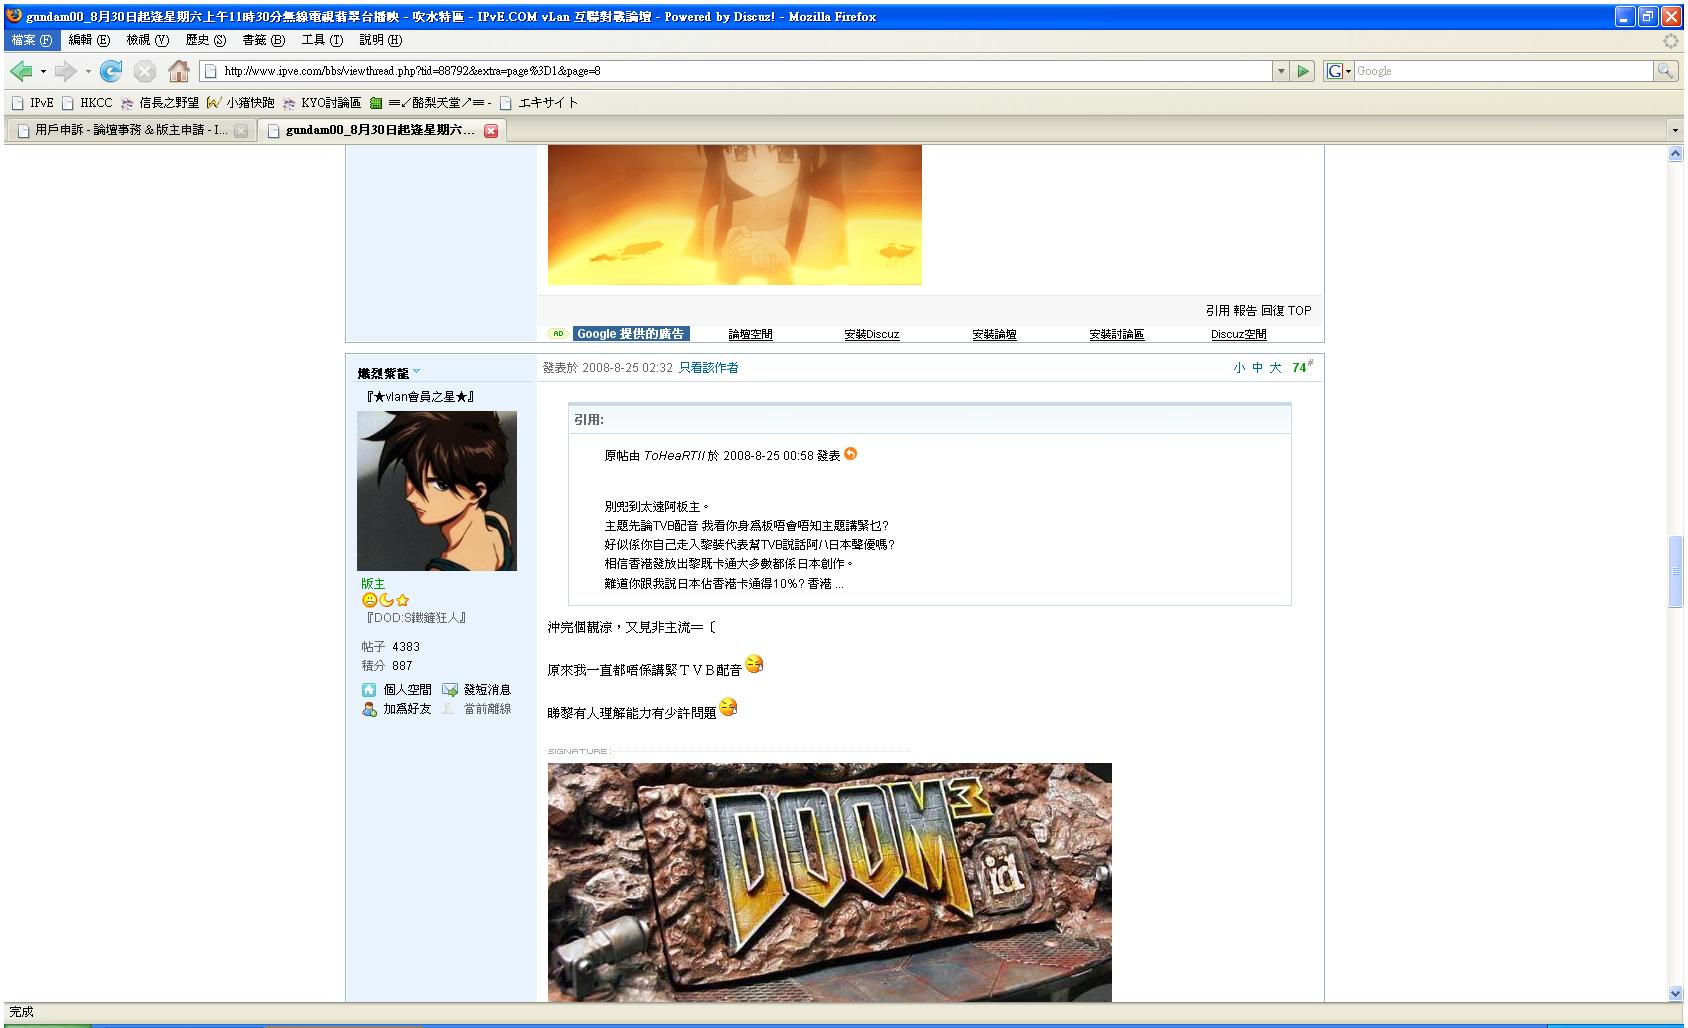This screenshot has height=1028, width=1688.
Task: Set post font size to 大
Action: pyautogui.click(x=1275, y=368)
